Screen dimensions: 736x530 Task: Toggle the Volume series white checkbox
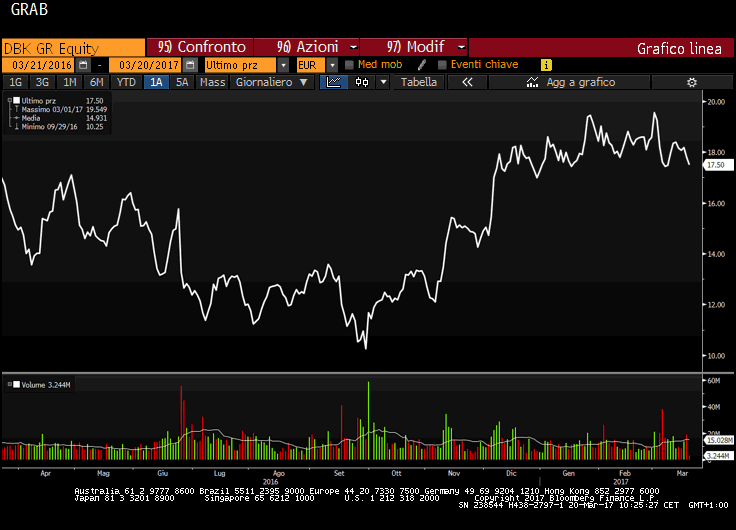click(x=14, y=384)
